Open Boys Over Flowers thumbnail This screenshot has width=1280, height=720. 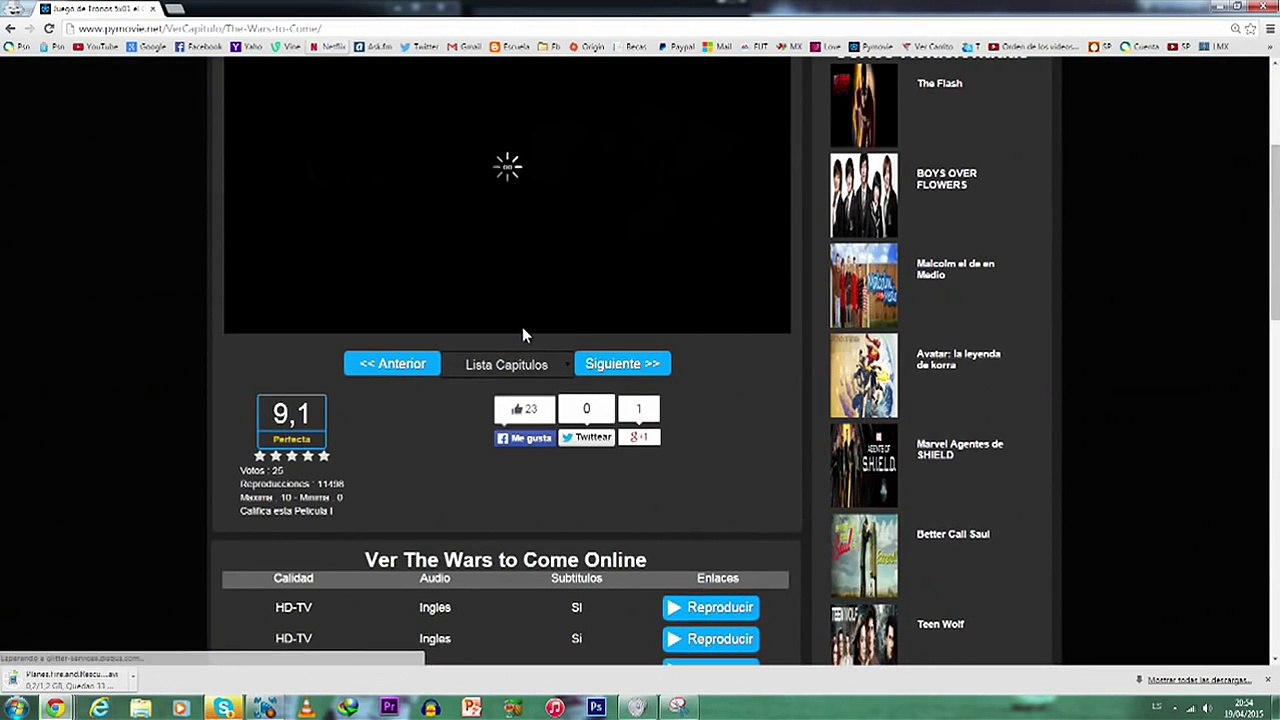[x=864, y=196]
